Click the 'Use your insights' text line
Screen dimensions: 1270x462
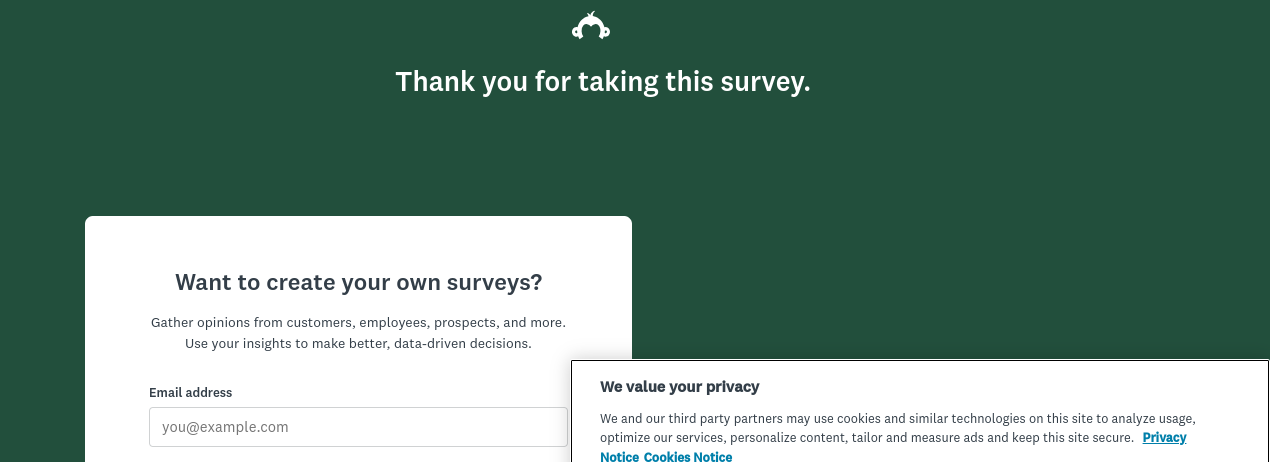(358, 344)
